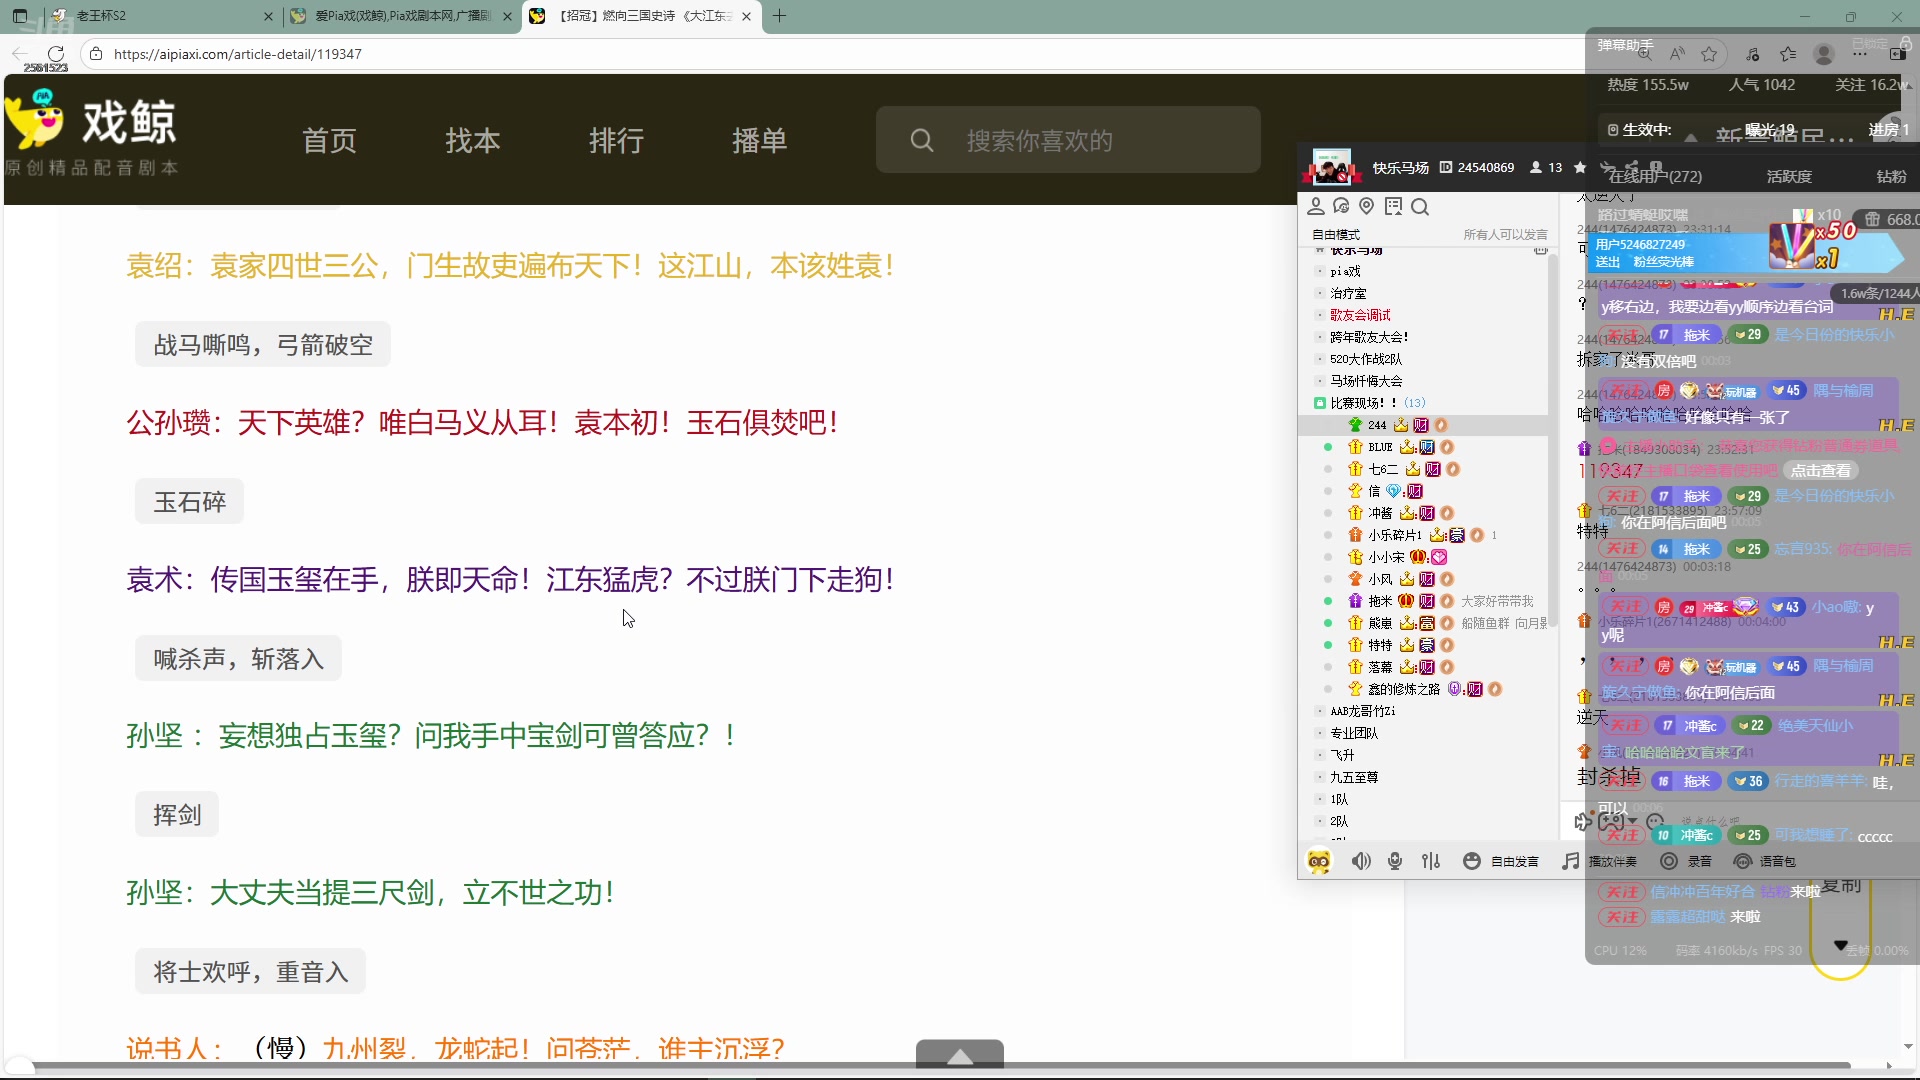1920x1080 pixels.
Task: Click the back-to-top arrow button at page bottom
Action: 960,1055
